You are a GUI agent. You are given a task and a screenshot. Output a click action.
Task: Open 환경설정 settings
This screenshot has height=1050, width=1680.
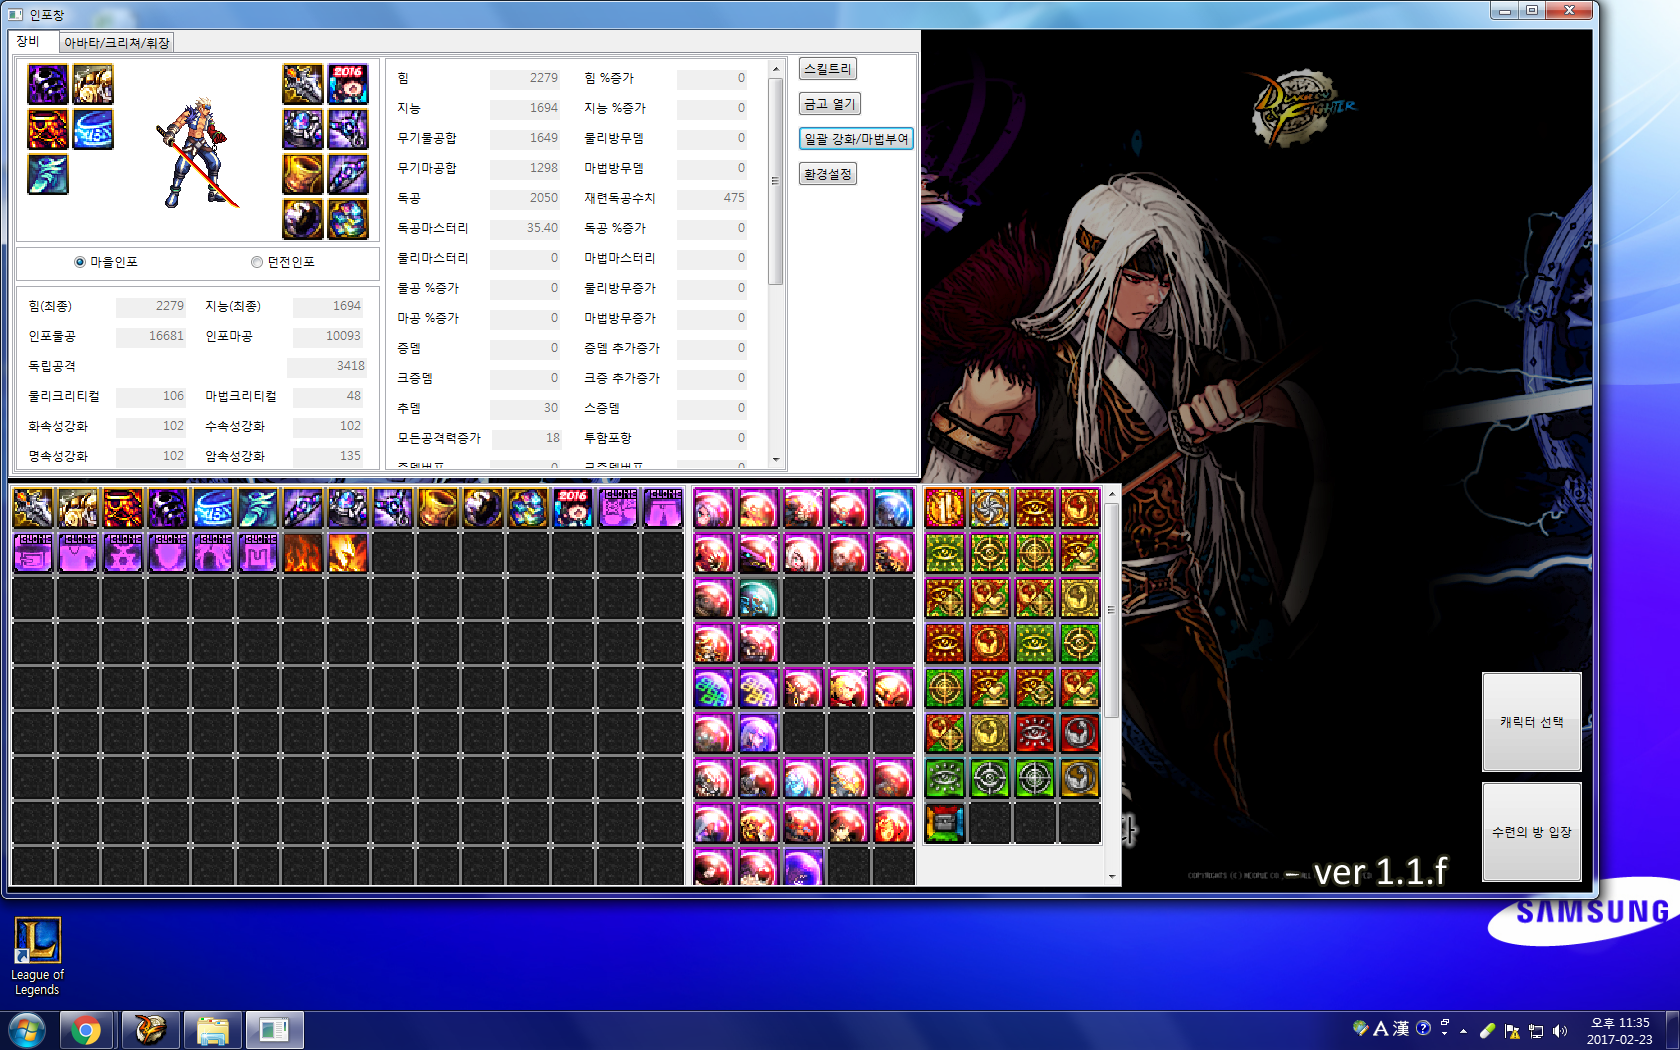tap(828, 174)
